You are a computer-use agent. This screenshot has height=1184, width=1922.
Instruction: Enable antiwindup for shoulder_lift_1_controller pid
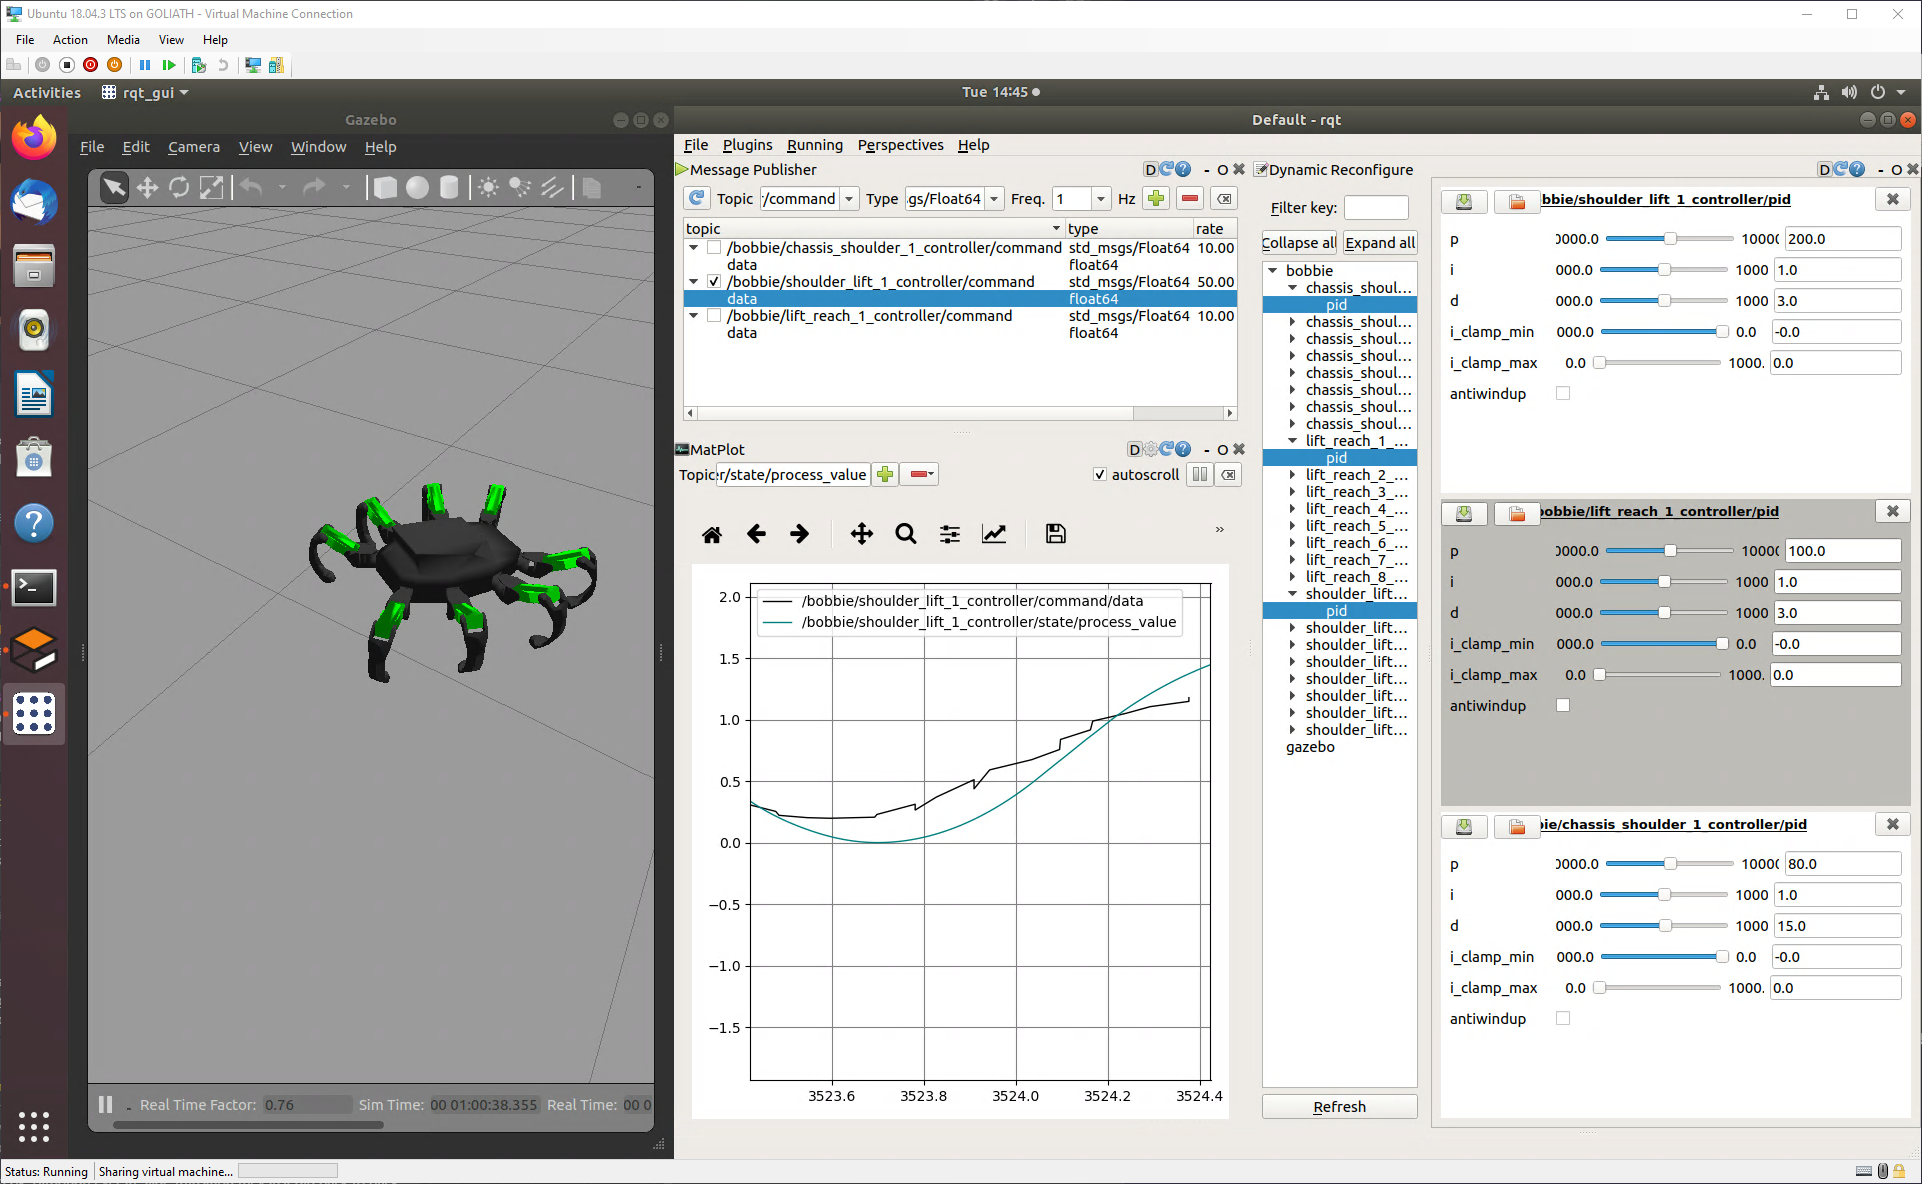pyautogui.click(x=1563, y=394)
